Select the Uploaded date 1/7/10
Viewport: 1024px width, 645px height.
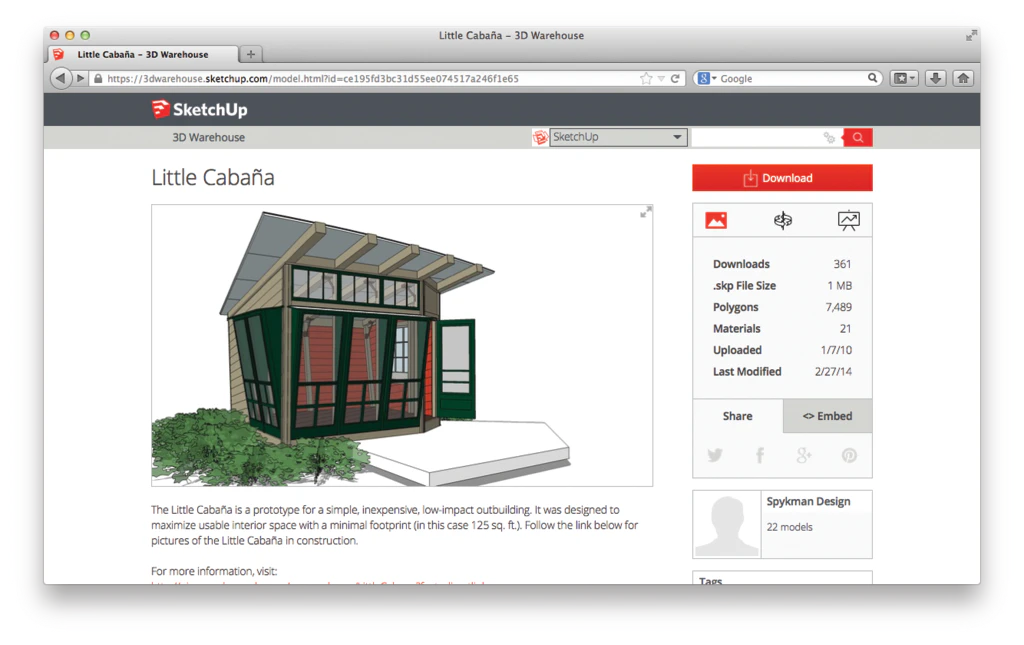coord(837,350)
